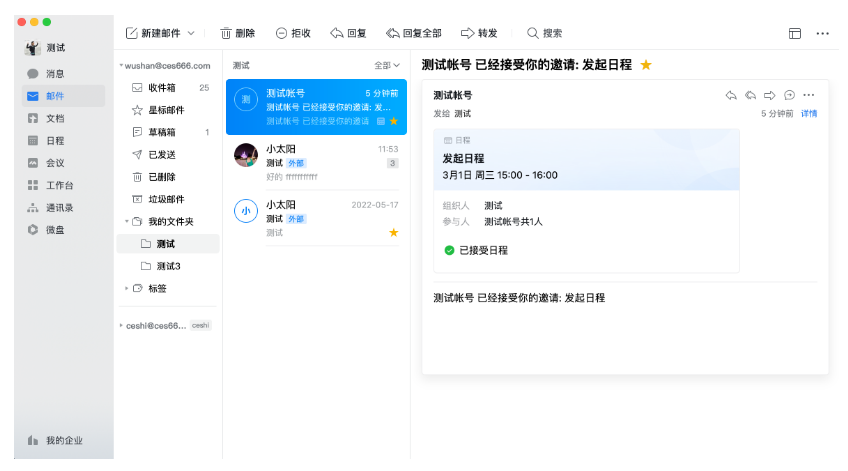Open the 全部 filter dropdown

[x=387, y=65]
